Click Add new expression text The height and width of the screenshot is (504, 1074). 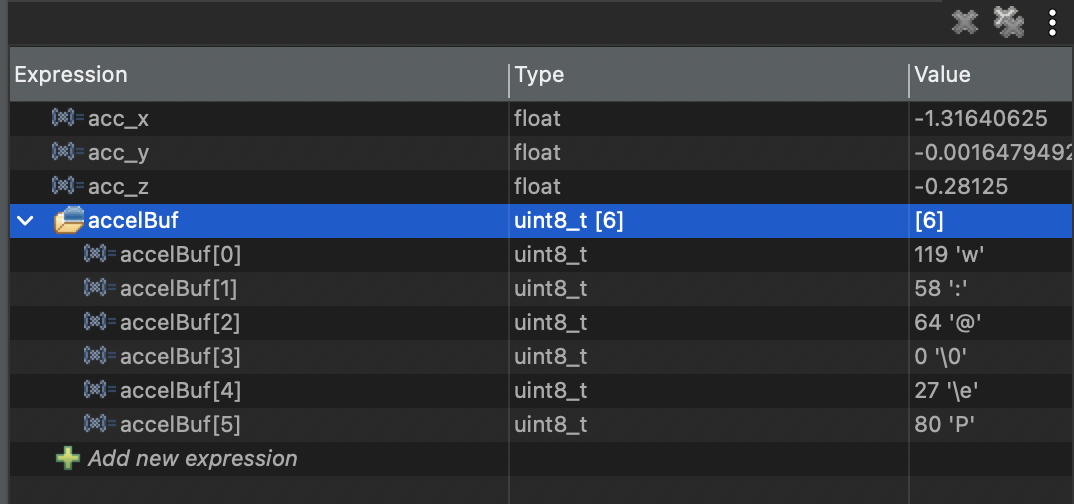tap(192, 459)
